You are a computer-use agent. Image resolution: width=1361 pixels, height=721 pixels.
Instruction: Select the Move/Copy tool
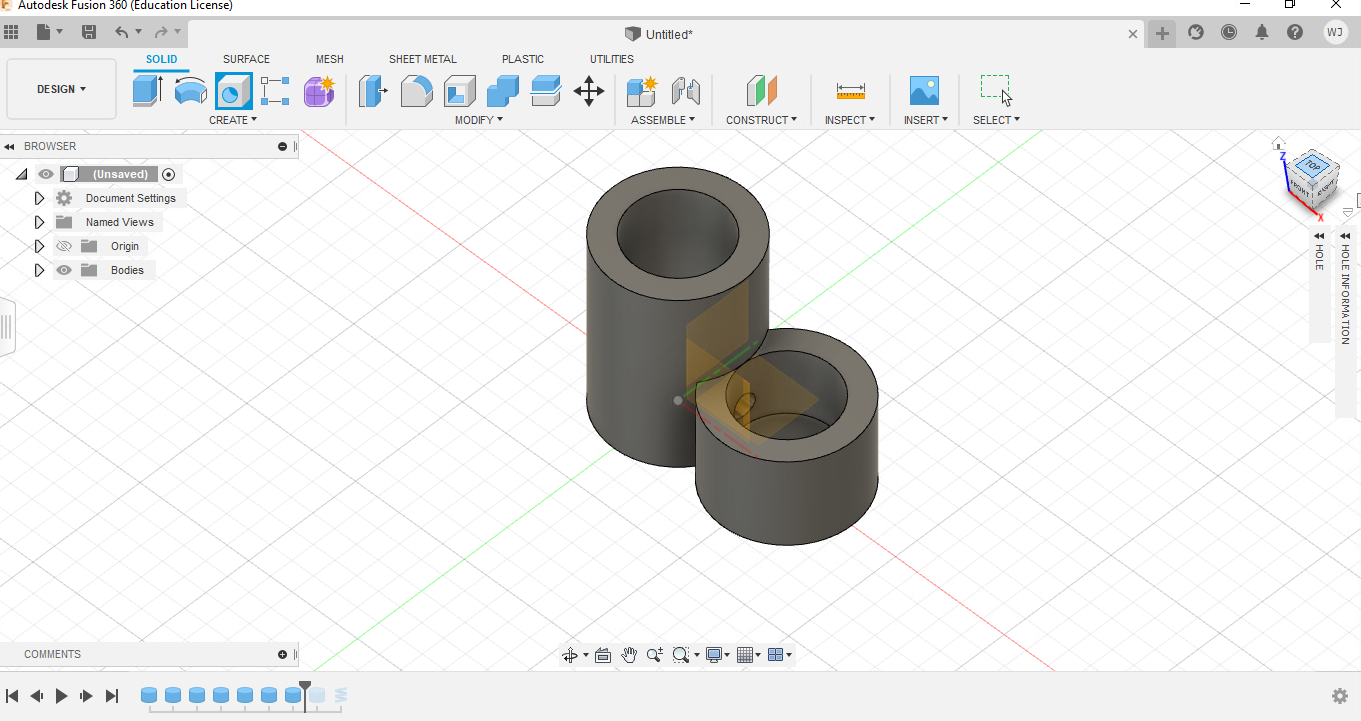589,90
